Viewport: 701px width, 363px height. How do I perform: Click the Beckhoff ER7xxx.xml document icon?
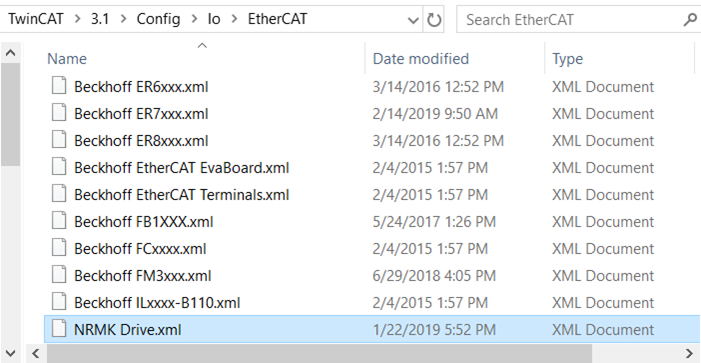[x=59, y=113]
